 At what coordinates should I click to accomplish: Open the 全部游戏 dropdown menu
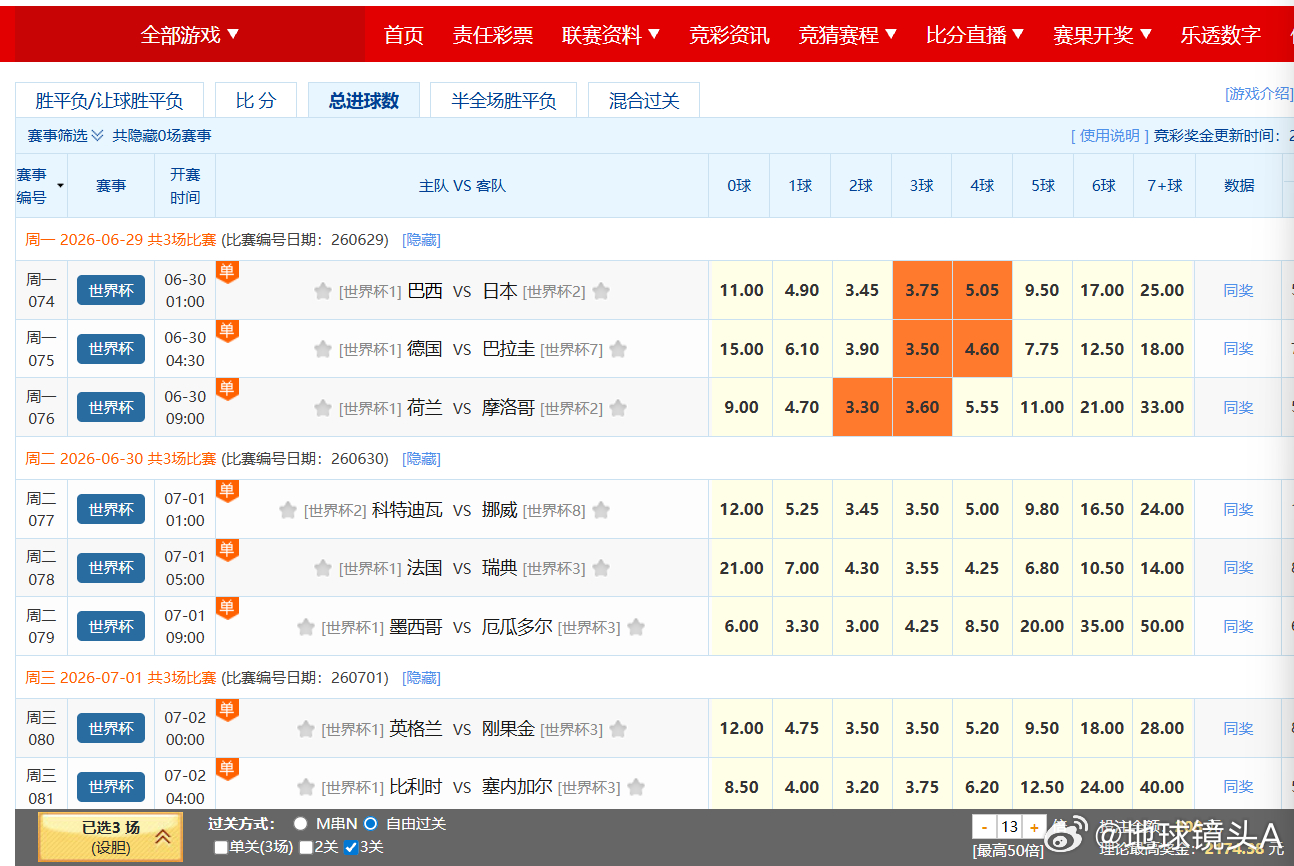point(190,35)
